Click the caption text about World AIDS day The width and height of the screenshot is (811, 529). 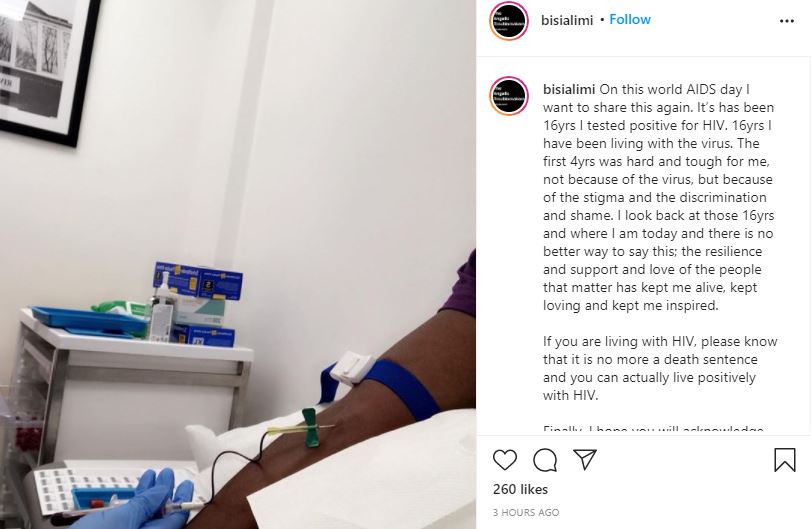pyautogui.click(x=659, y=197)
